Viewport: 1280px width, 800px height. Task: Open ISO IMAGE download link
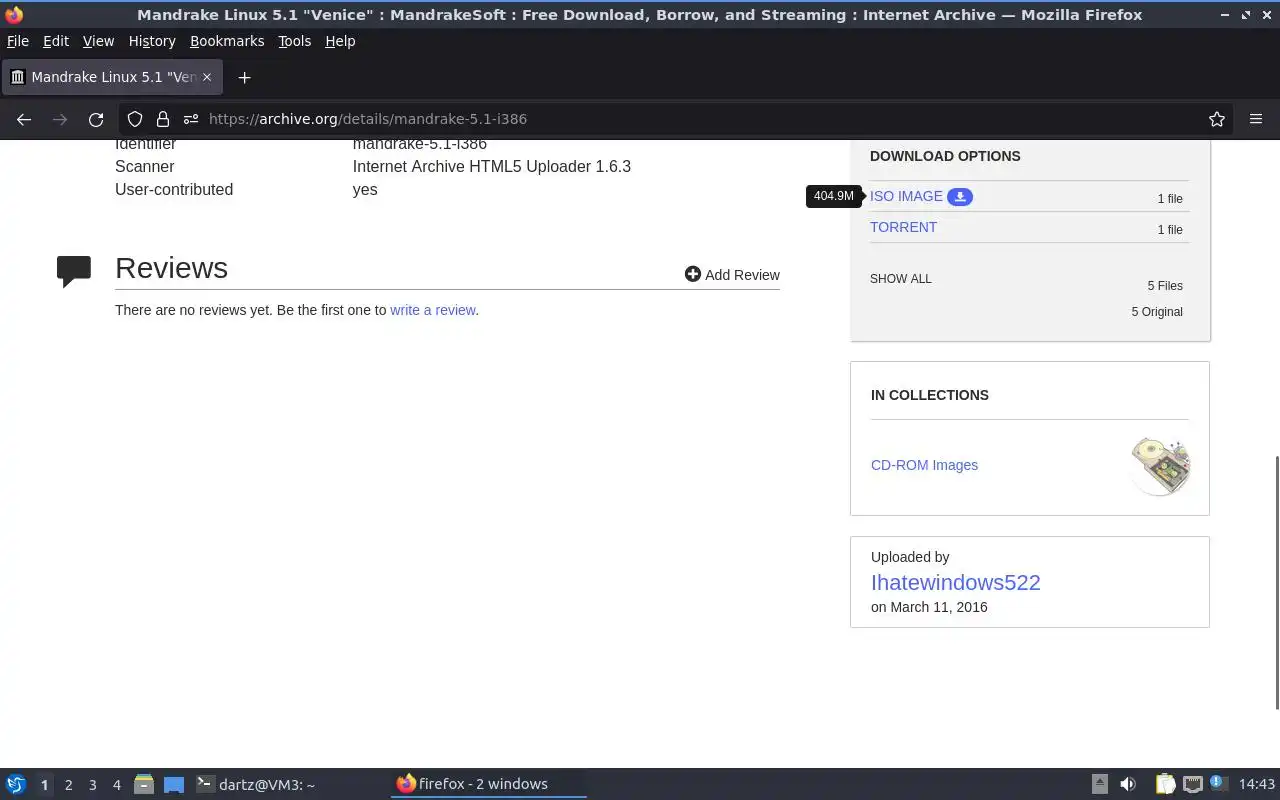(906, 196)
